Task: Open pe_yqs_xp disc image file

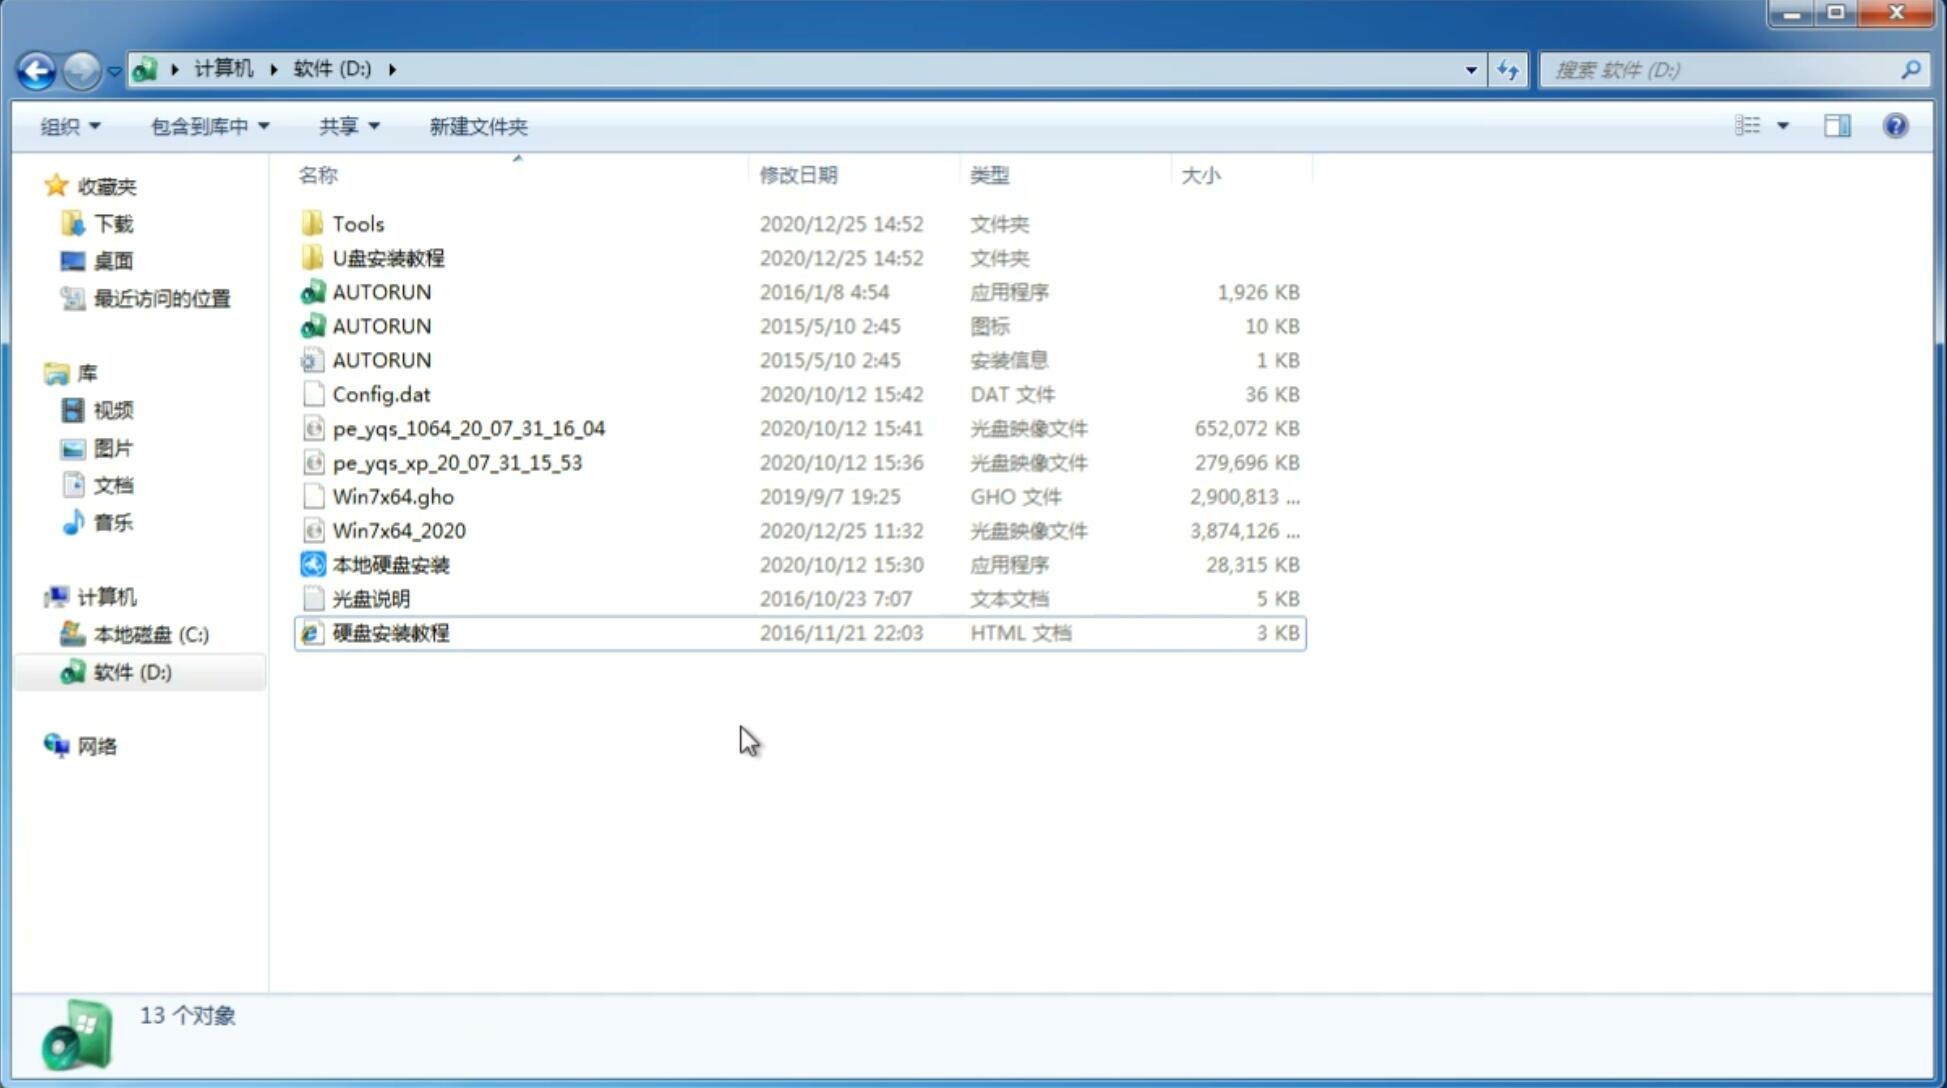Action: tap(457, 461)
